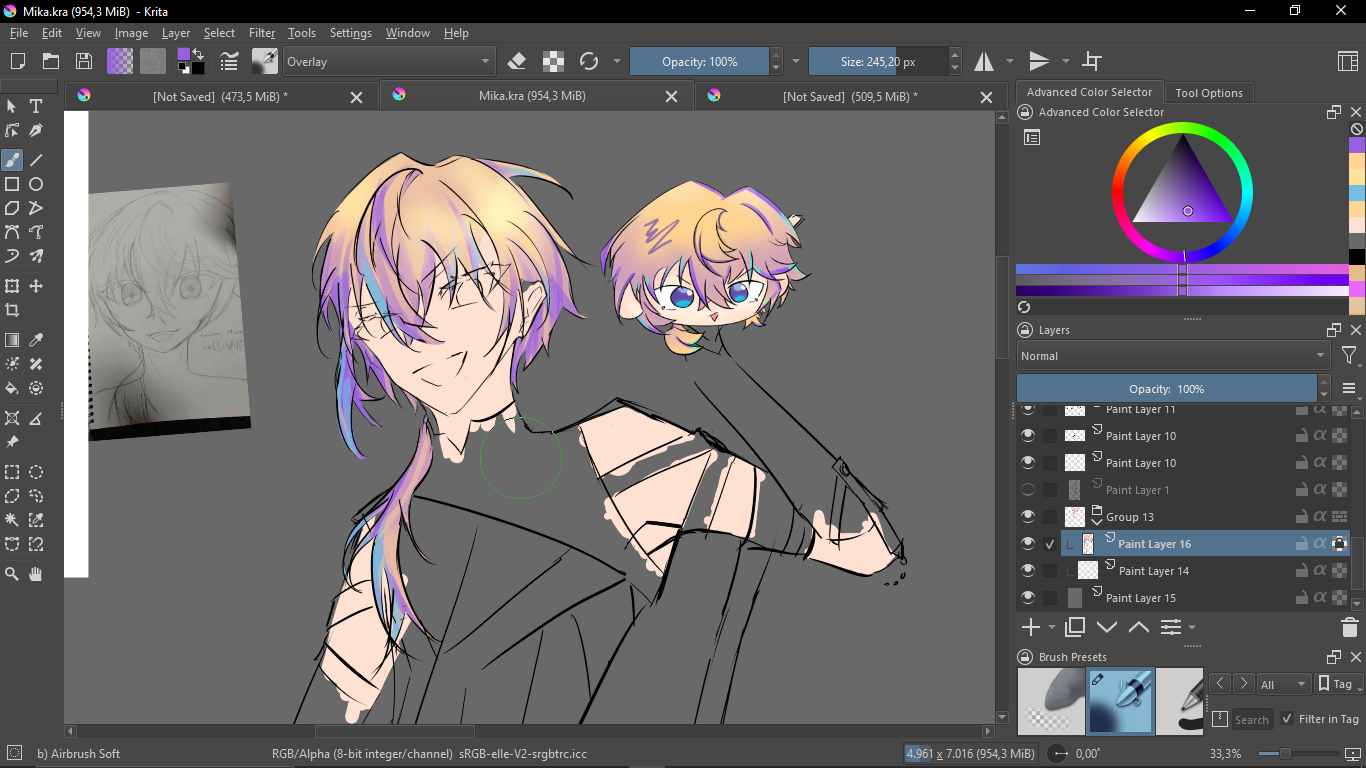Select Group 13 in the layers list
The image size is (1366, 768).
point(1130,517)
